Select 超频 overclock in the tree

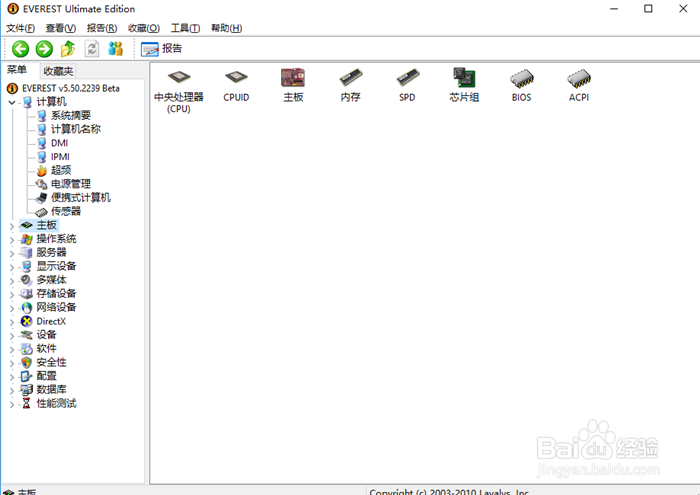click(x=54, y=171)
